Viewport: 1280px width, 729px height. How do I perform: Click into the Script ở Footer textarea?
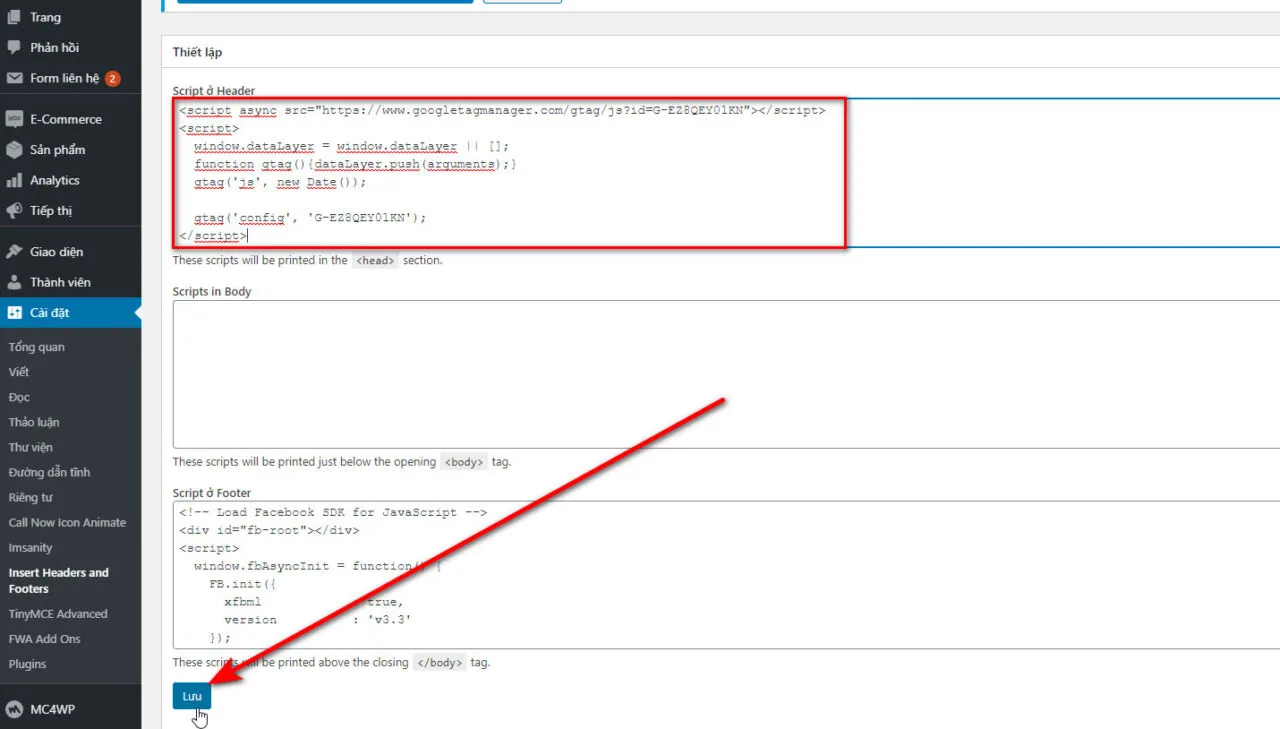(726, 575)
